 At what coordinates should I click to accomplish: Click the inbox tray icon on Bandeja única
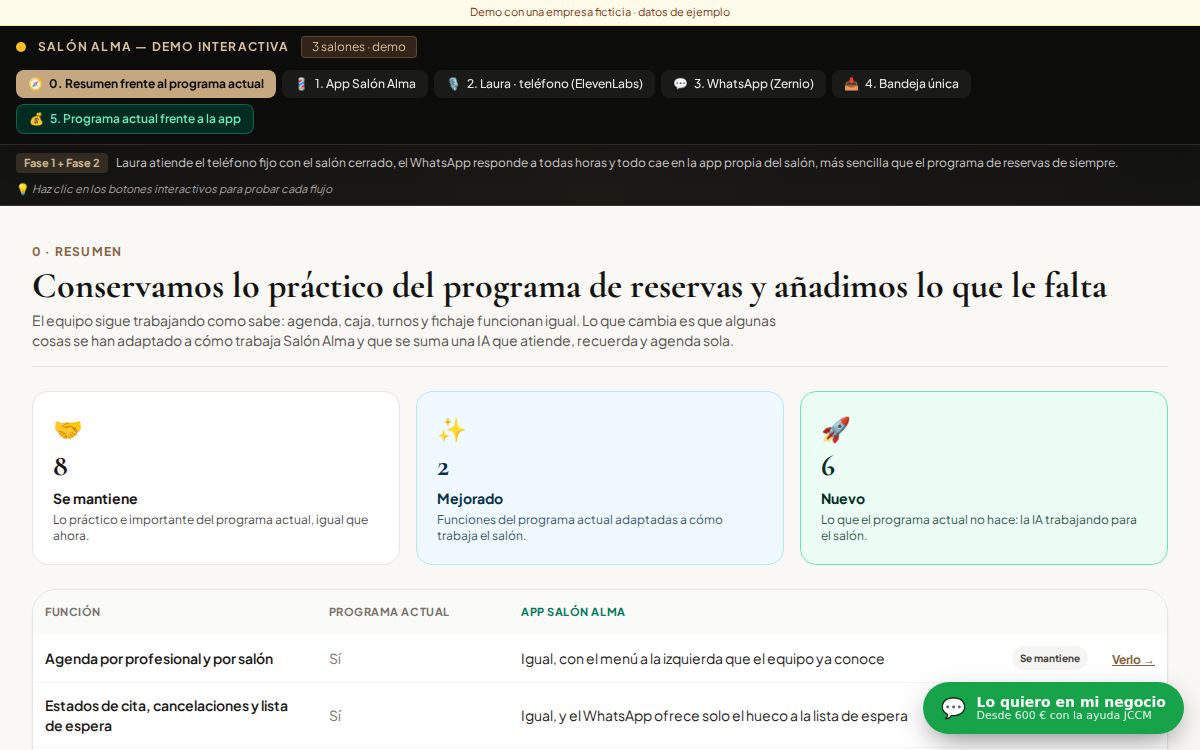click(851, 84)
